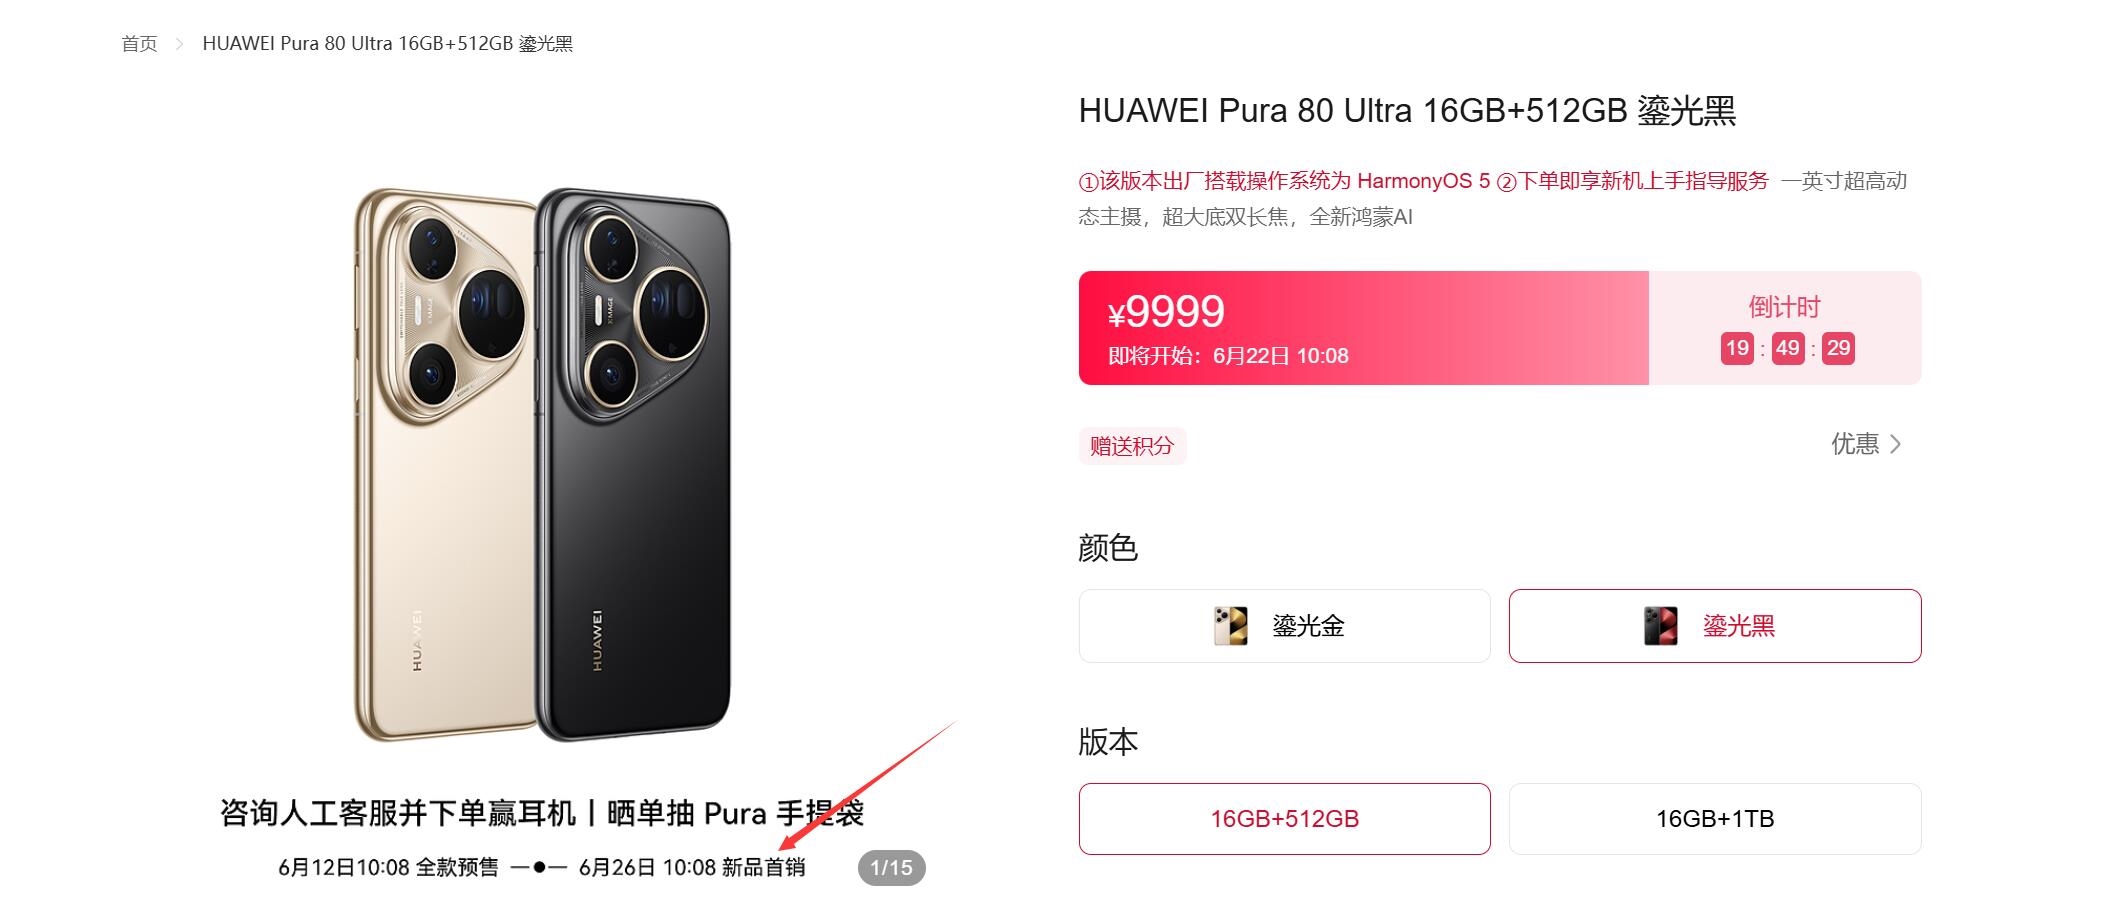Click the timeline dot between sale dates
The height and width of the screenshot is (905, 2103).
click(x=539, y=867)
